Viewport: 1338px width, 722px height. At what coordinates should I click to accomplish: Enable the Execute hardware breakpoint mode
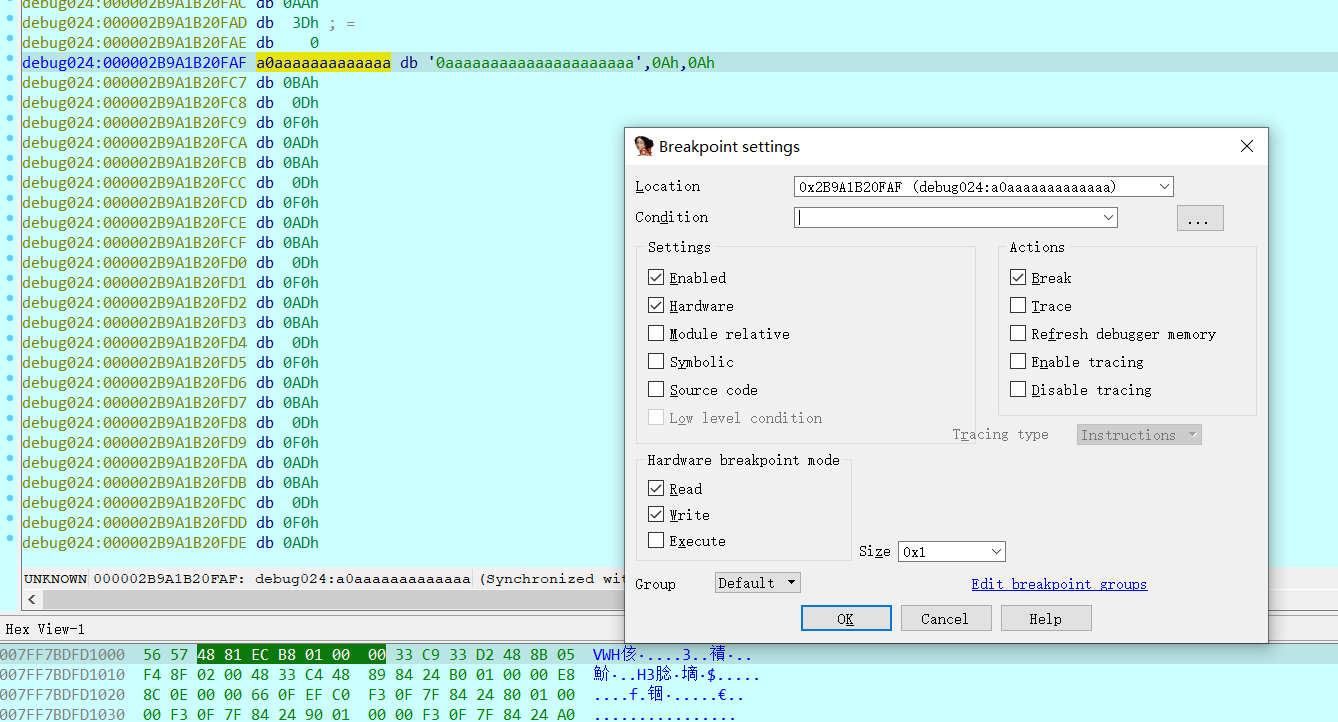(x=656, y=541)
